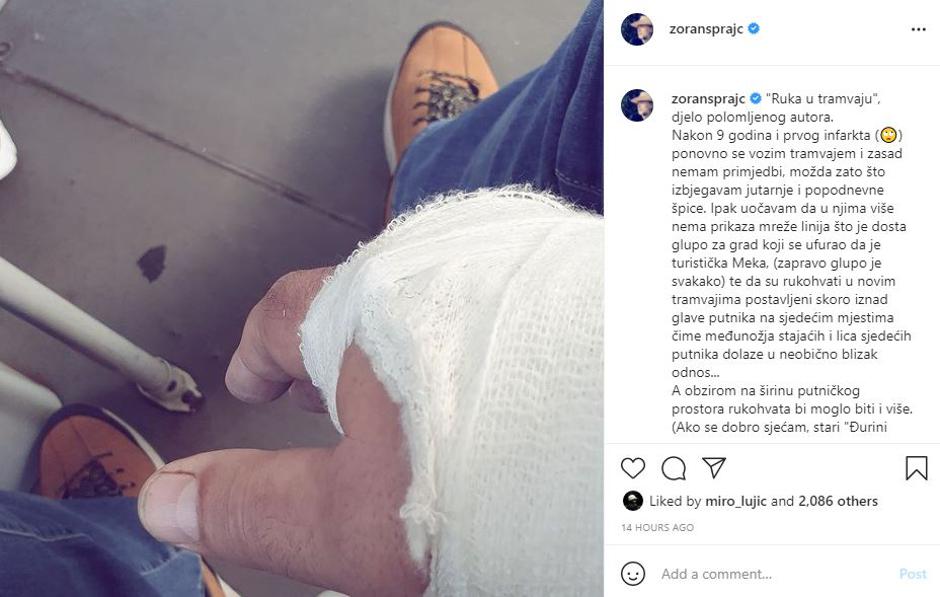Open miro_lujic profile link
Viewport: 940px width, 597px height.
pyautogui.click(x=736, y=501)
